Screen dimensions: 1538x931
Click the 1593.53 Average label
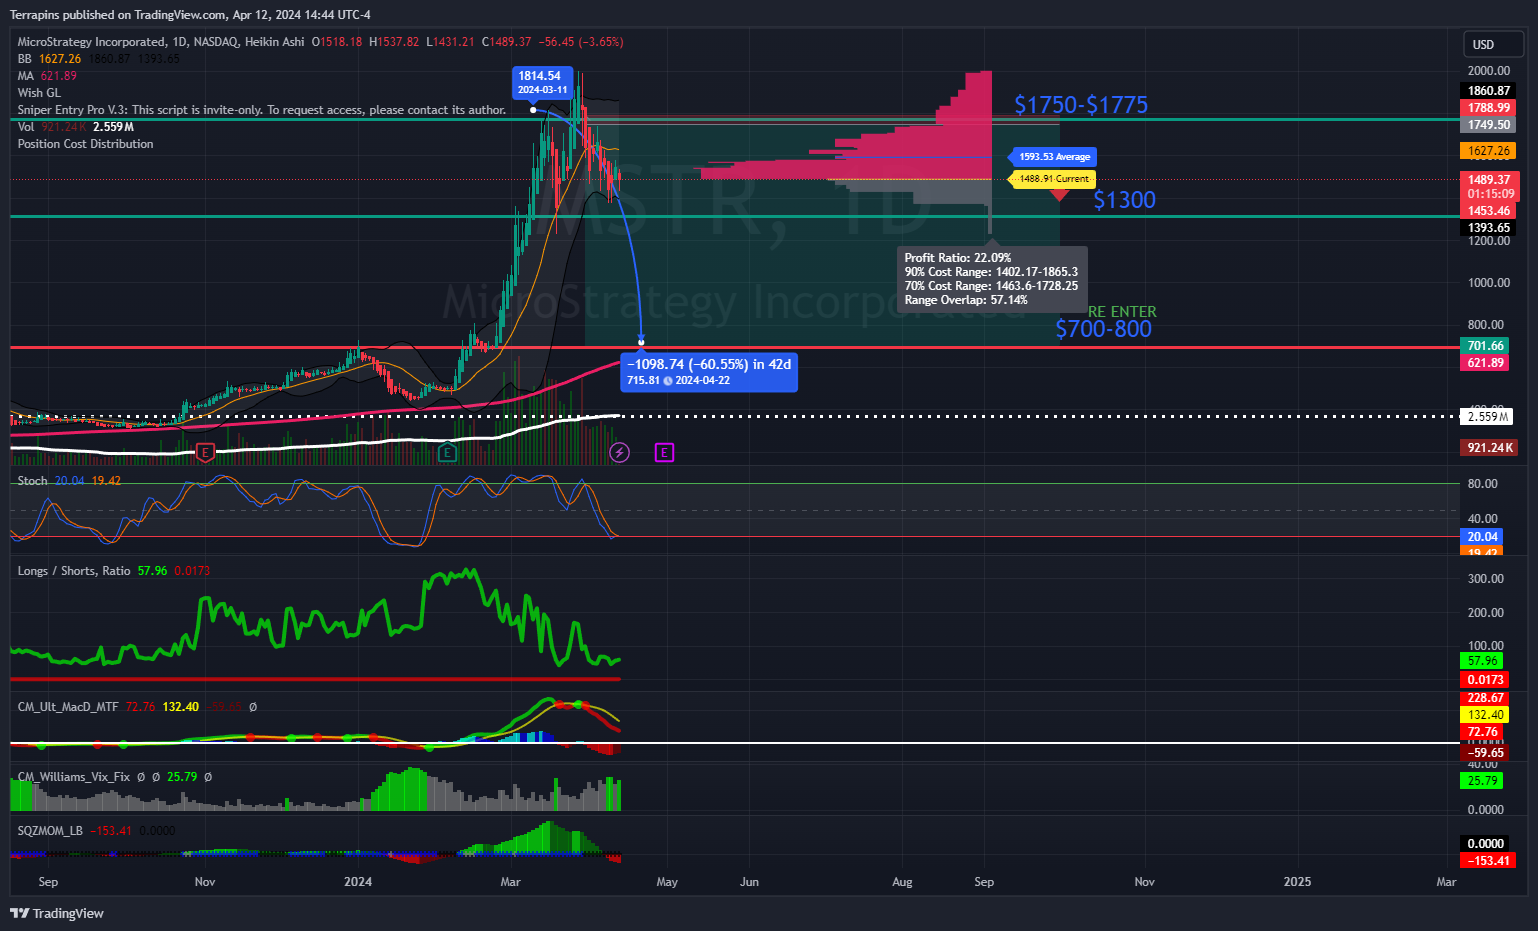1052,157
